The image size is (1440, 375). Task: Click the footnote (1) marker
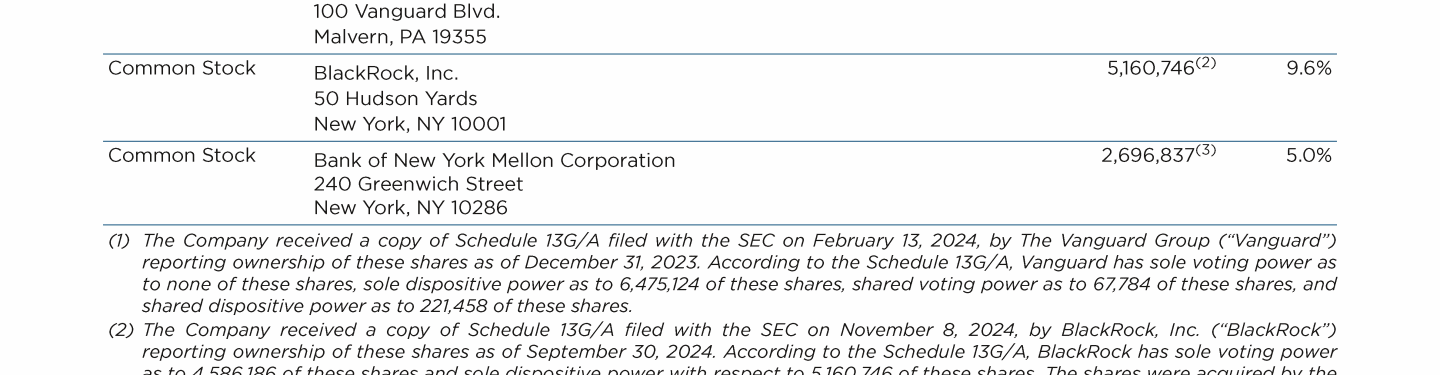click(x=119, y=241)
